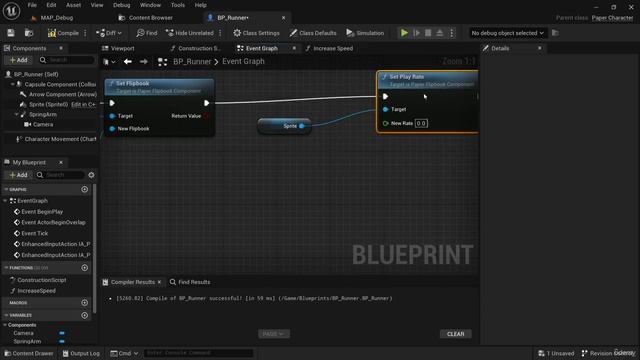Viewport: 640px width, 360px height.
Task: Open the Asset menu
Action: (x=73, y=5)
